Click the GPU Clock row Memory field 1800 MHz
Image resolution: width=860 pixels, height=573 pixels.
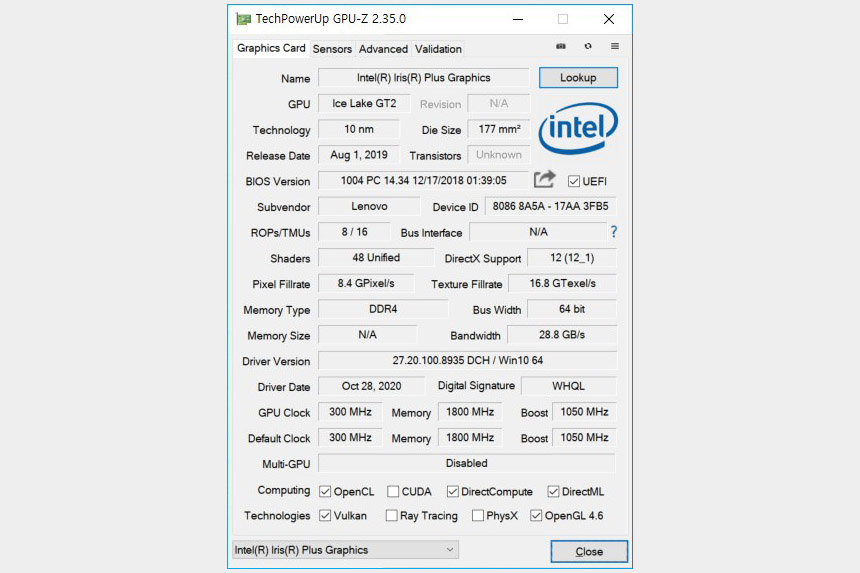click(470, 412)
